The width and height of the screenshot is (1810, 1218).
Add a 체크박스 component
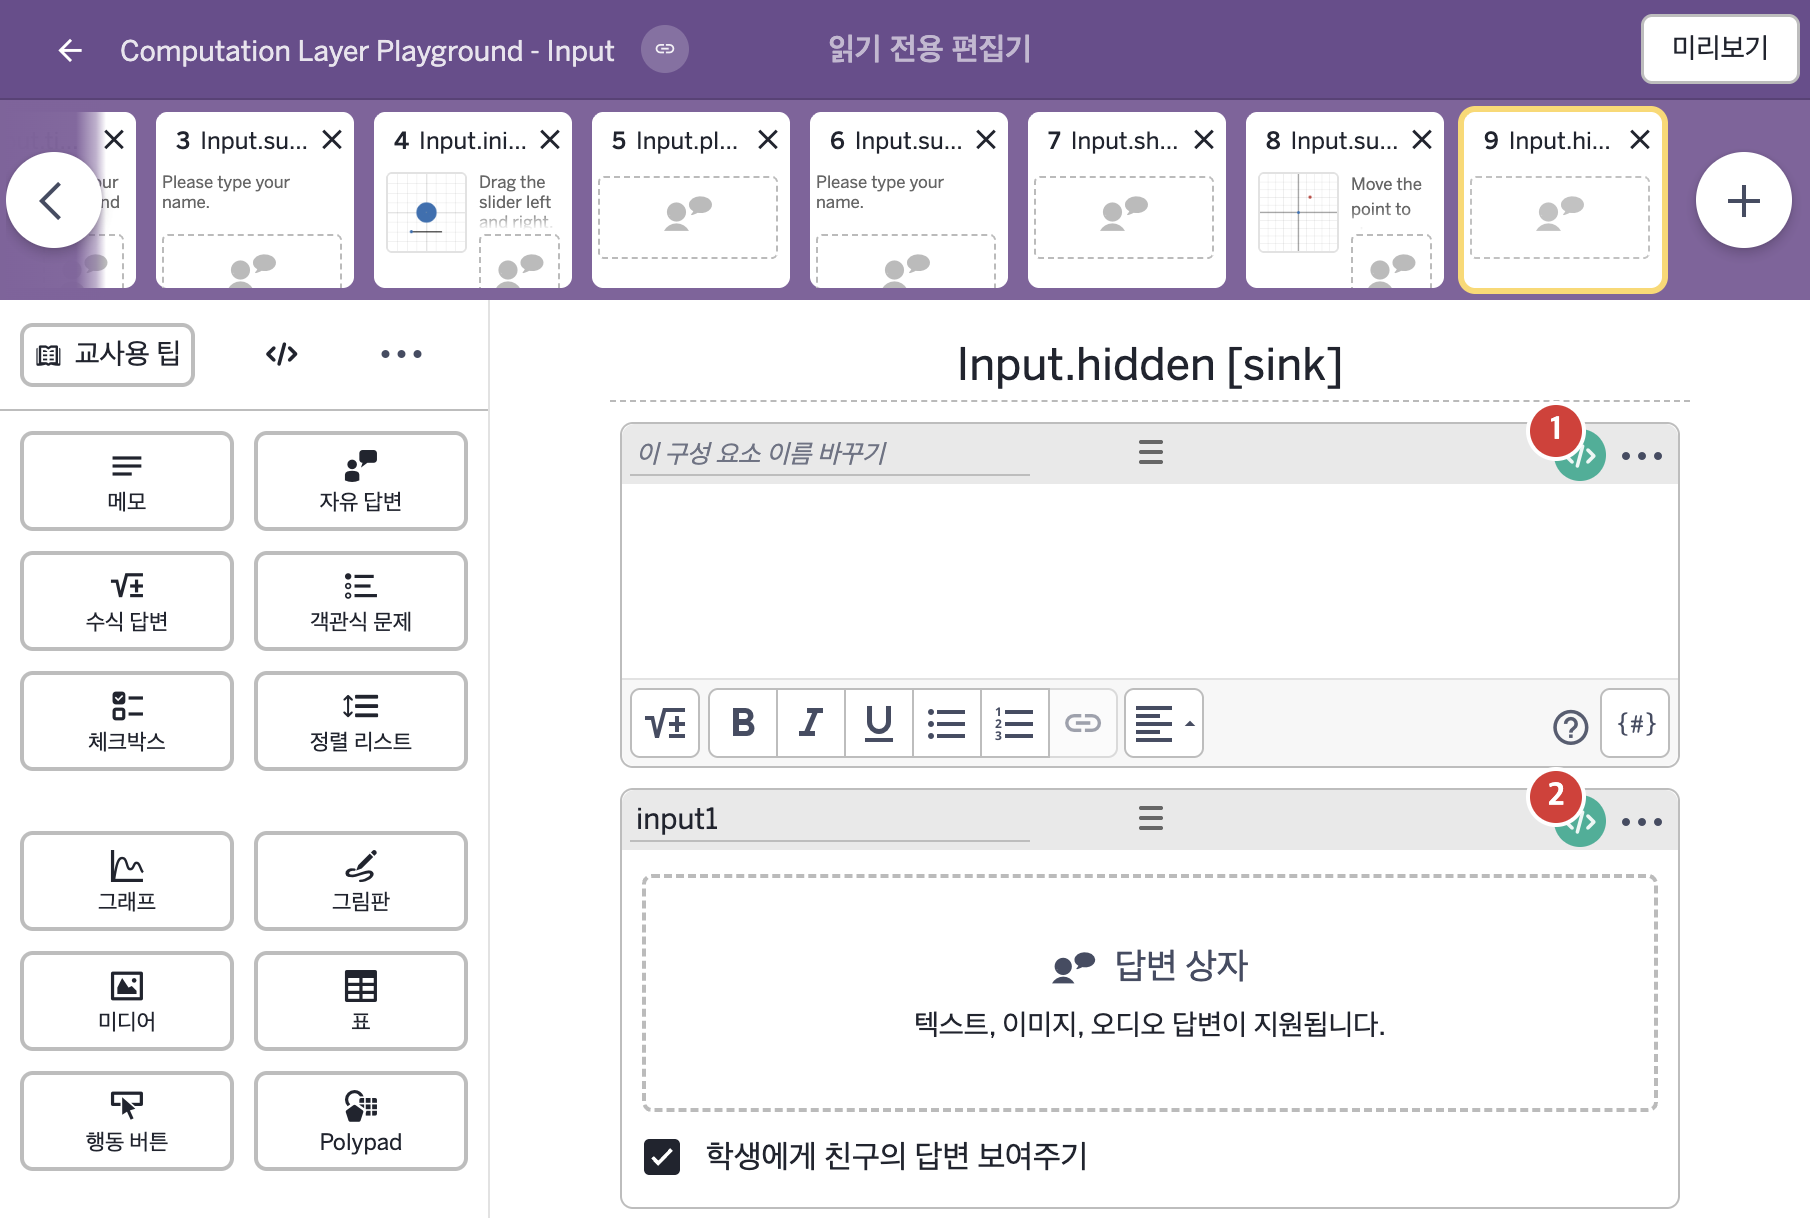(127, 721)
